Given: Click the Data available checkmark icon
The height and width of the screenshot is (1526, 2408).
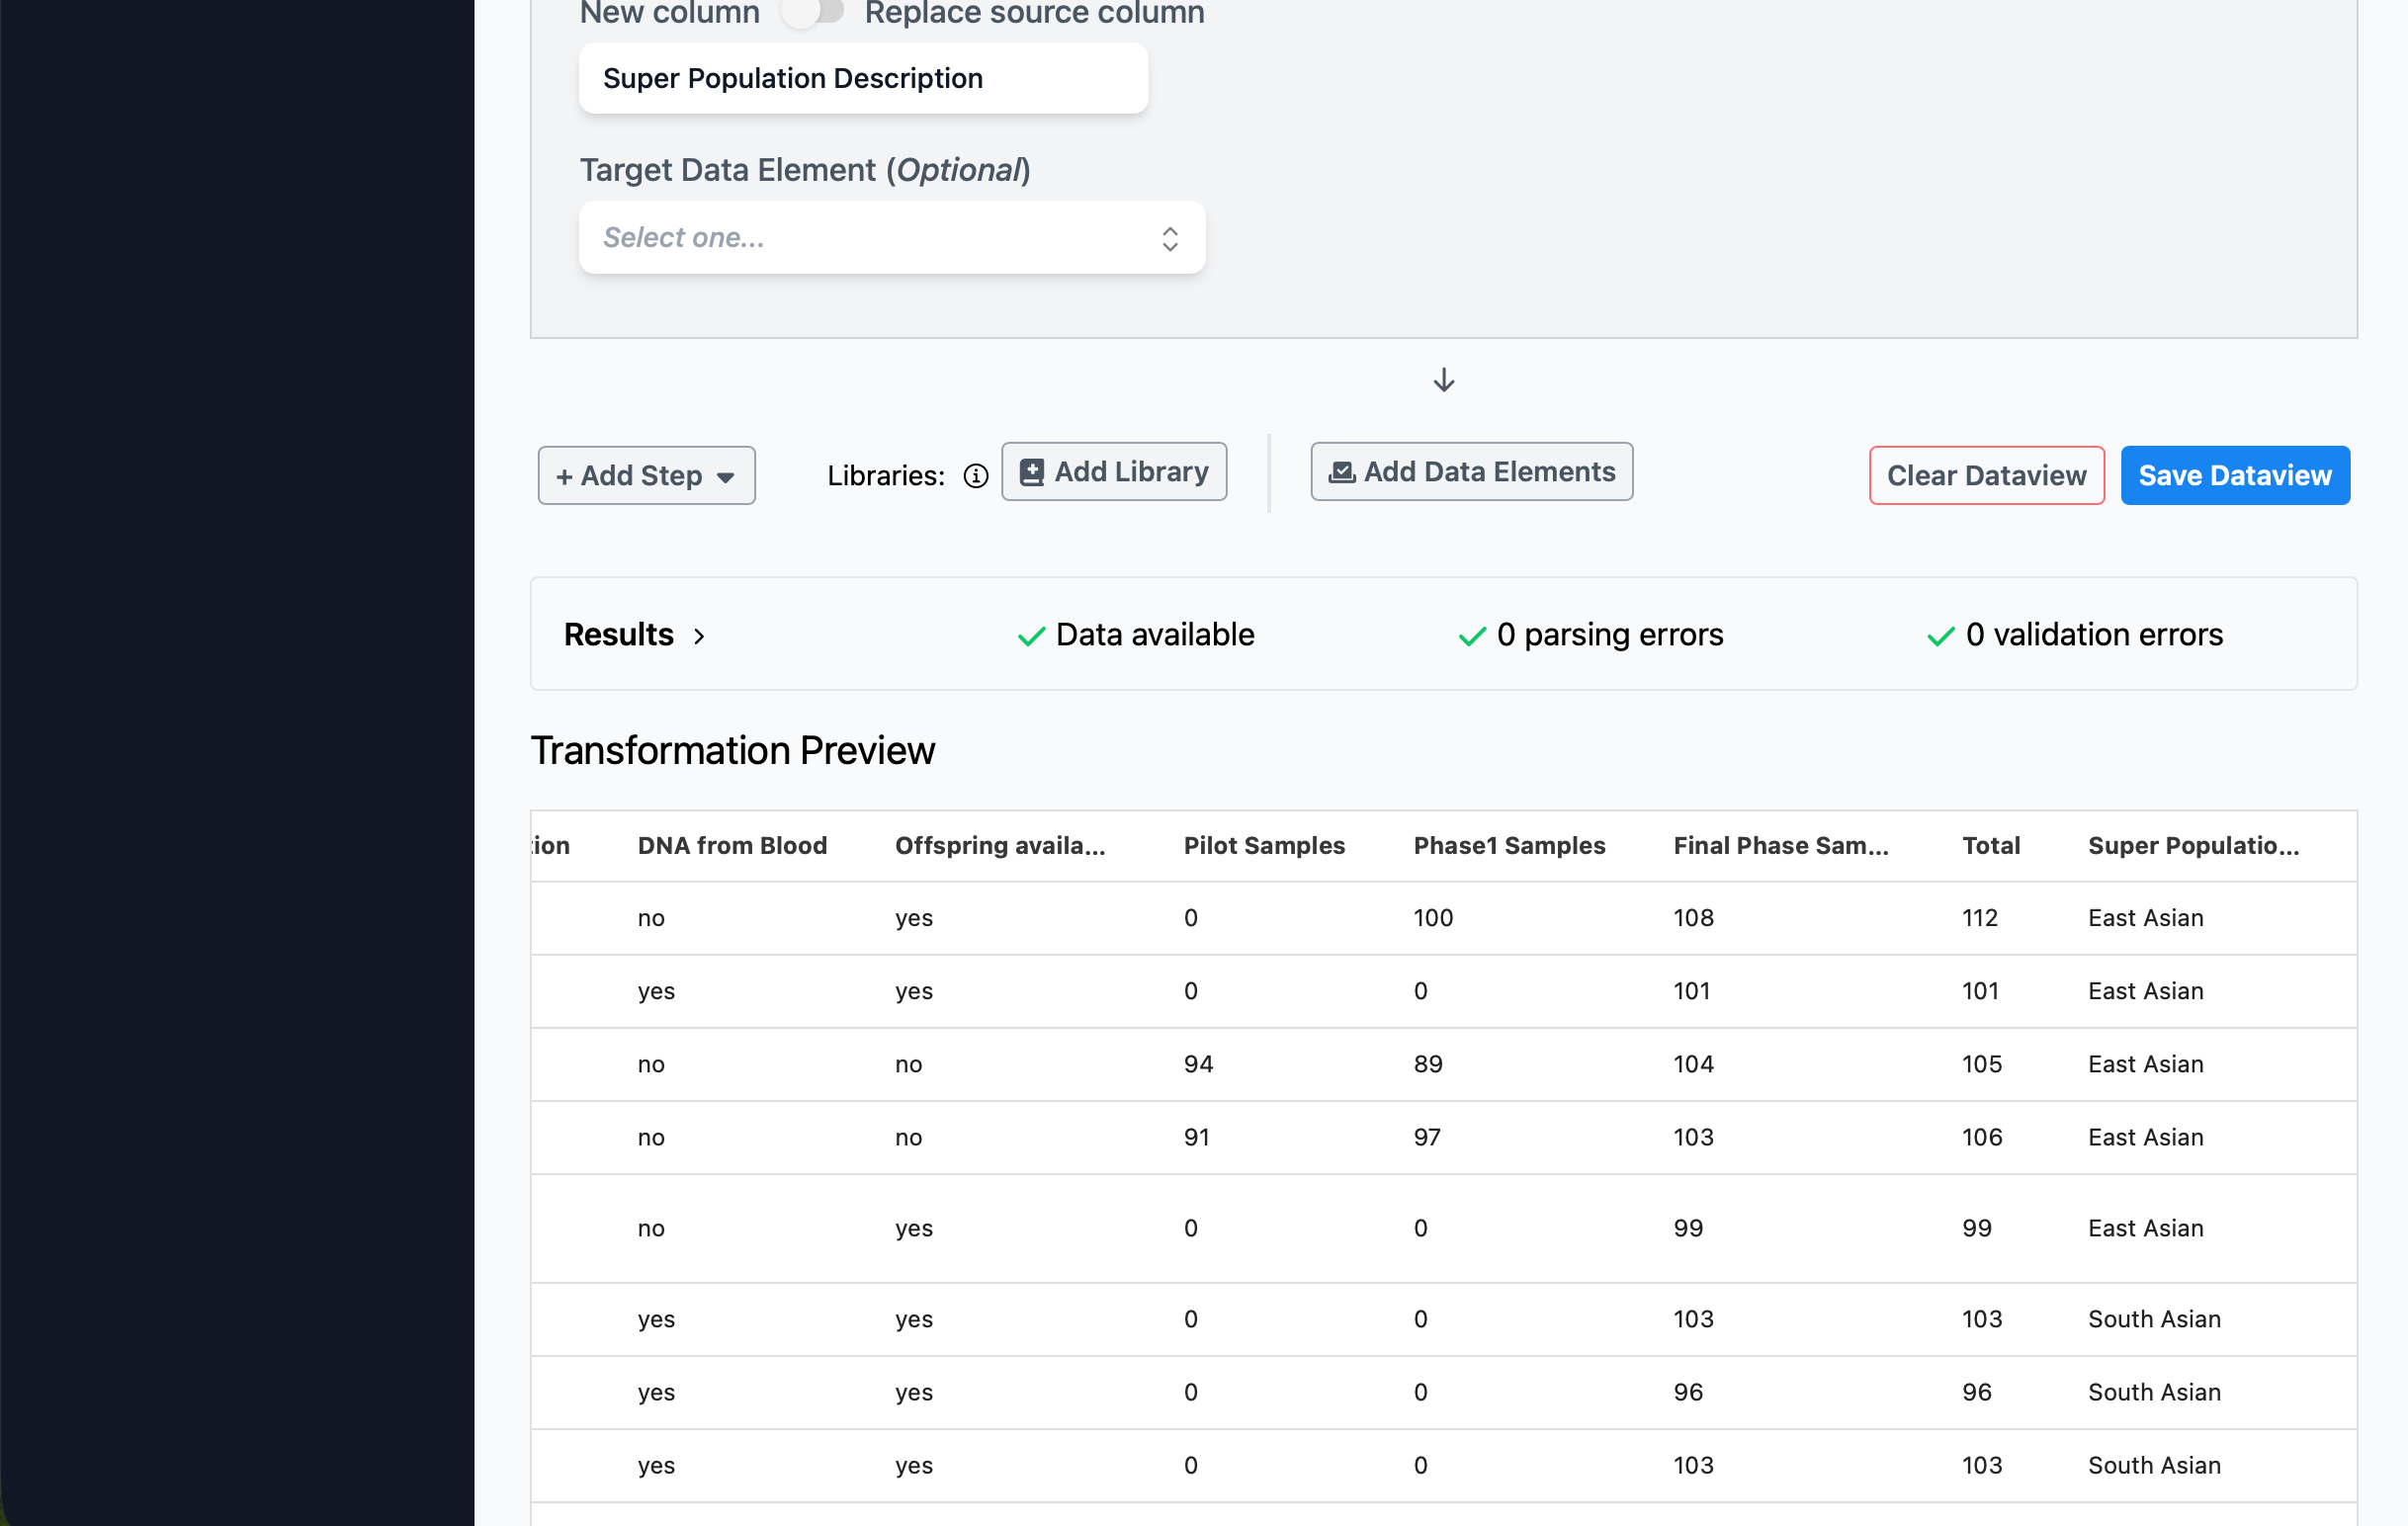Looking at the screenshot, I should [1030, 636].
